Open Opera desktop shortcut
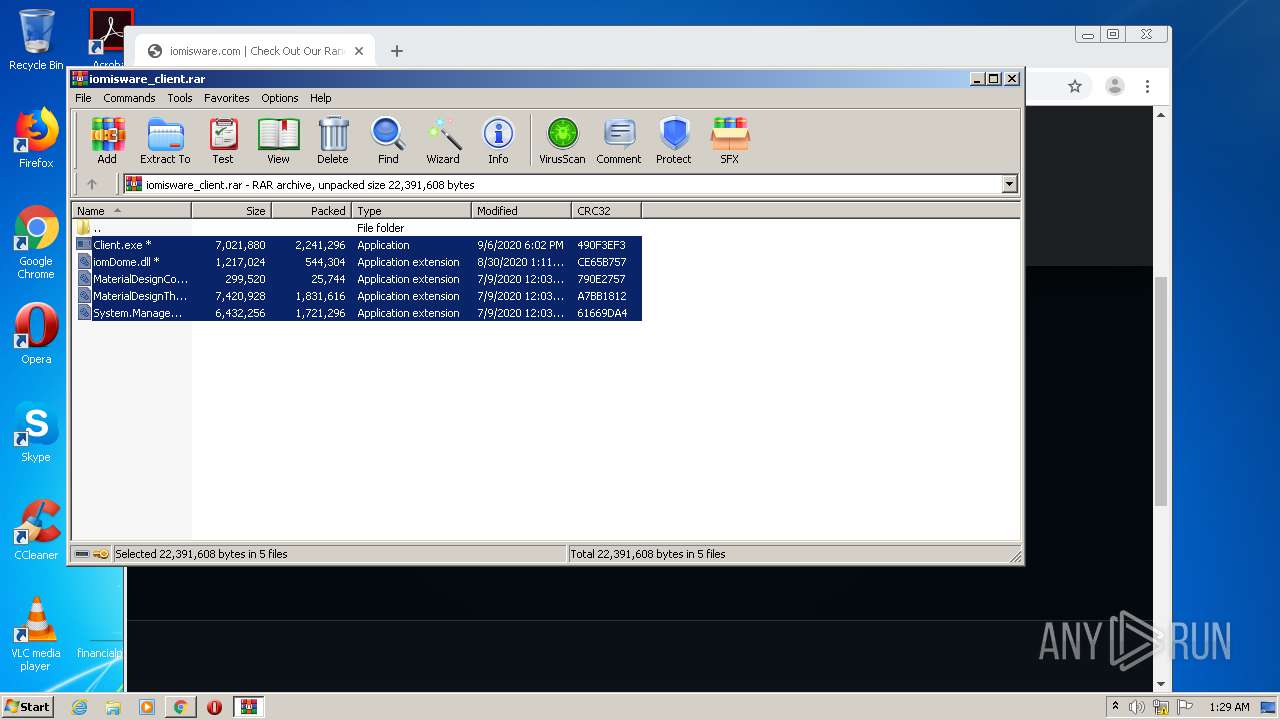 tap(36, 334)
